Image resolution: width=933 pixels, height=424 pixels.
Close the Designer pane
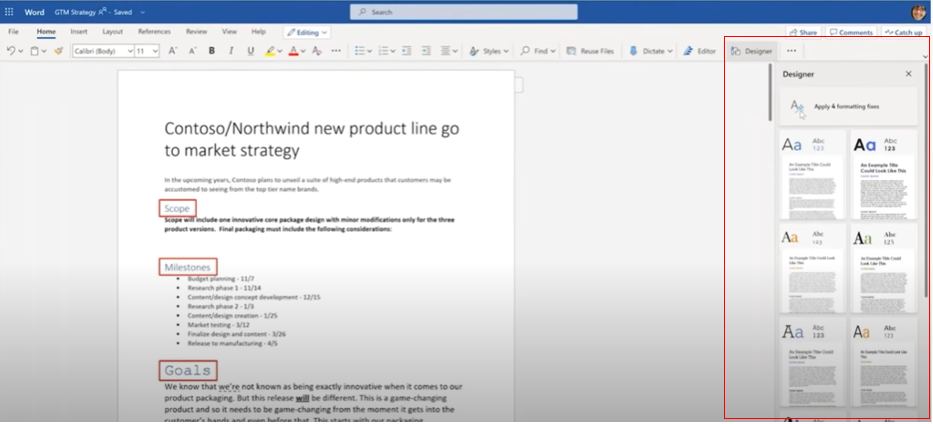tap(908, 74)
